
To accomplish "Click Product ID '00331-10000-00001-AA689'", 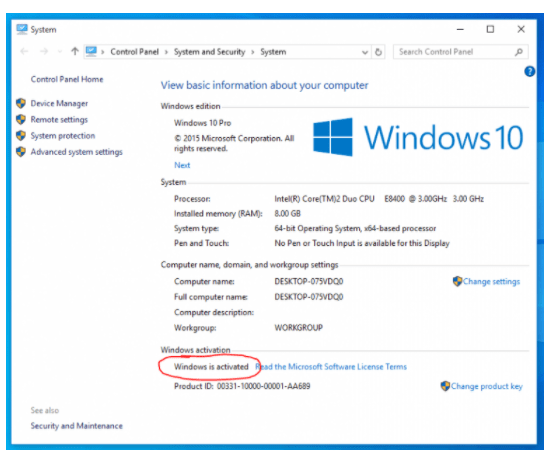I will pyautogui.click(x=263, y=386).
